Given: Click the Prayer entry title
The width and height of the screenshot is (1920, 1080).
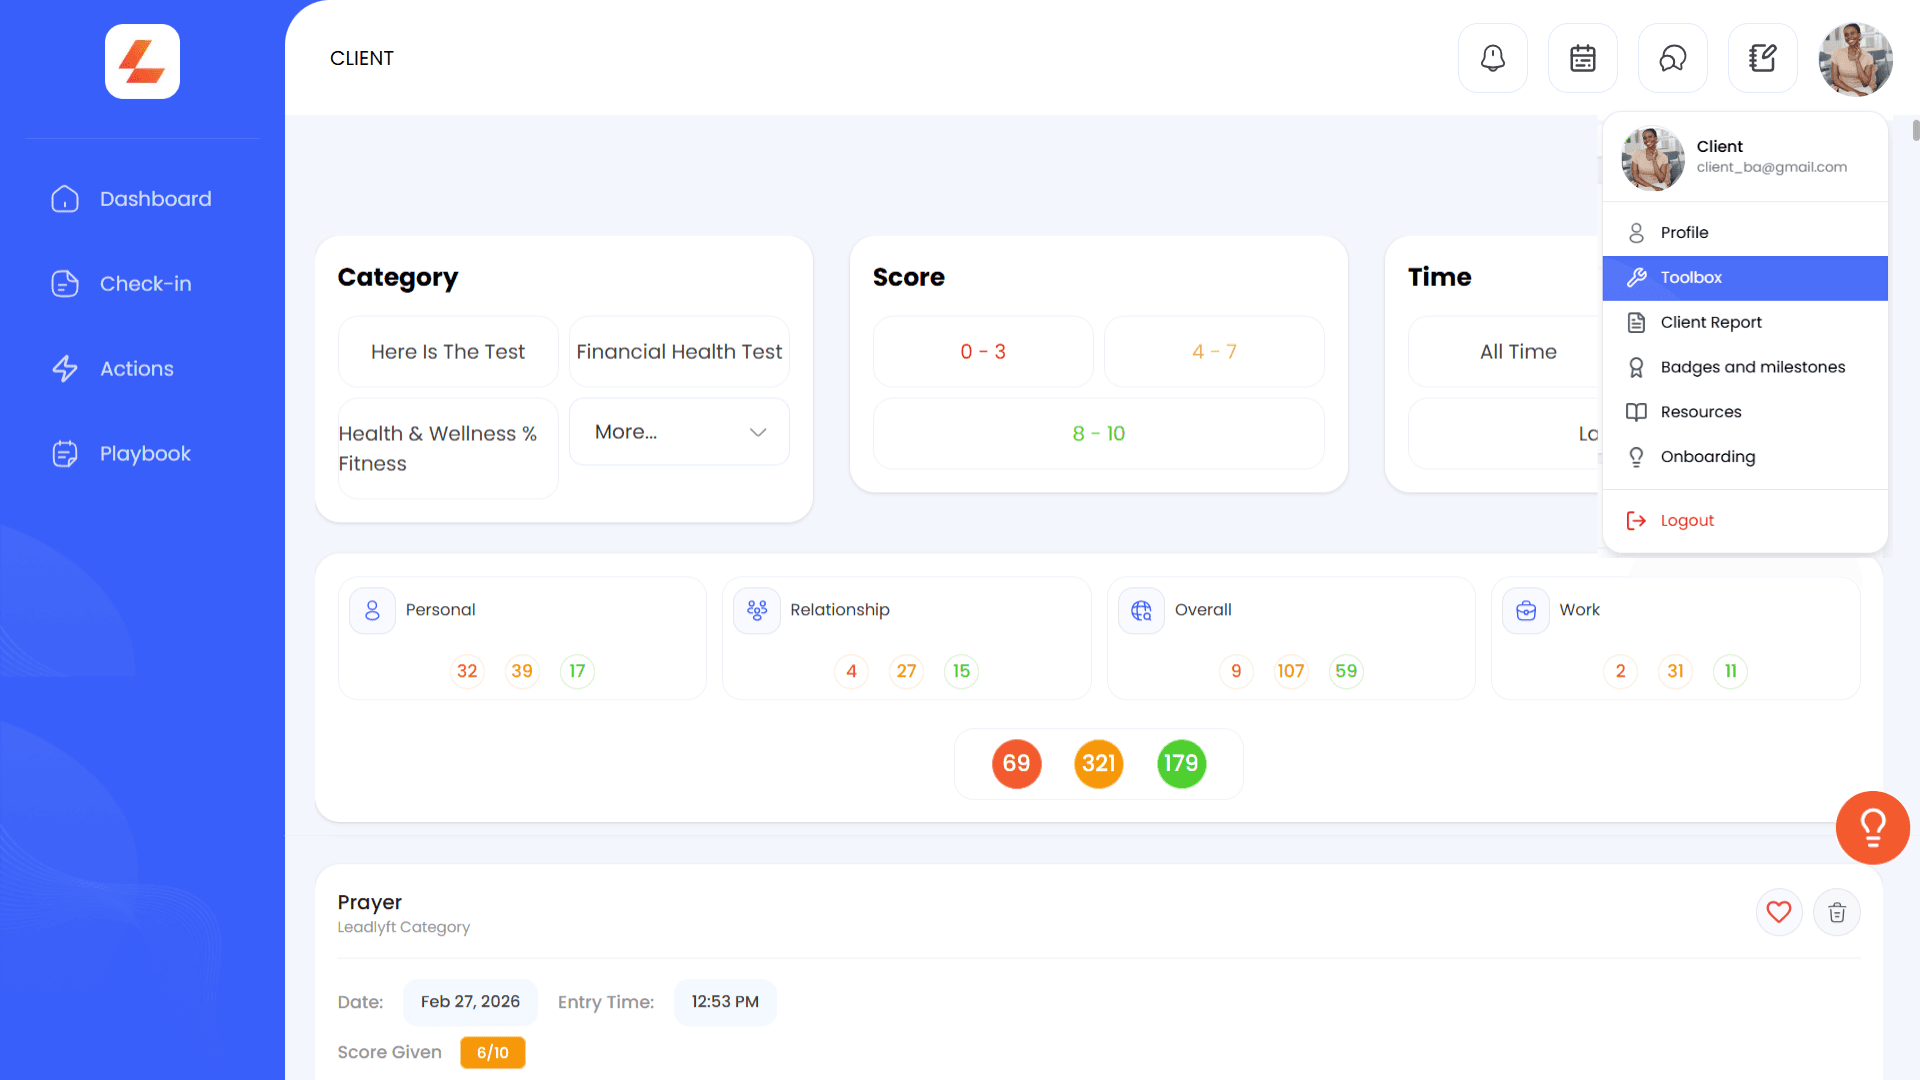Looking at the screenshot, I should [369, 902].
